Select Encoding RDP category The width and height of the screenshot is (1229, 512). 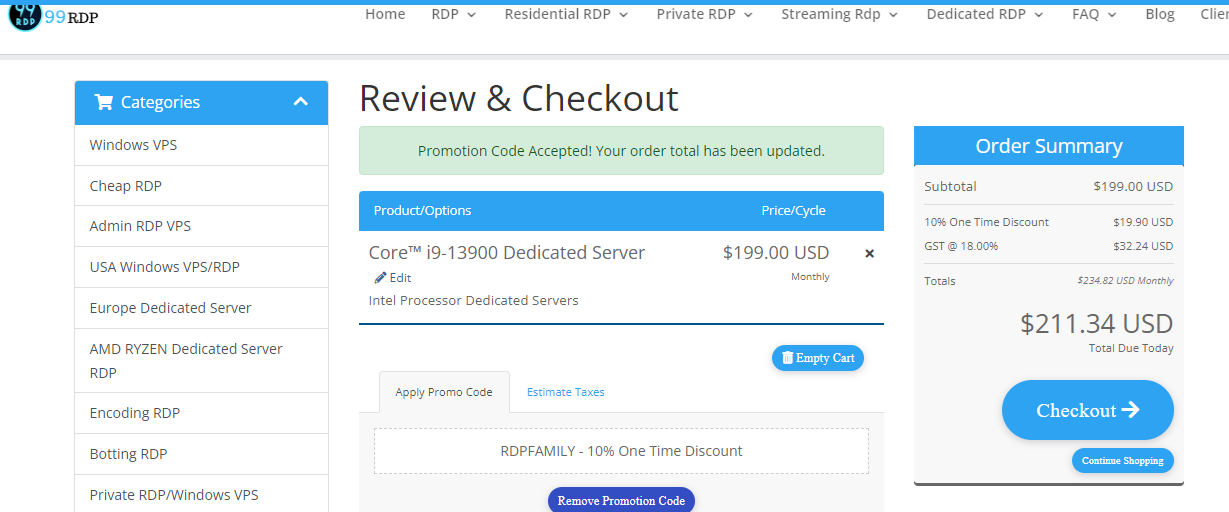pyautogui.click(x=201, y=413)
